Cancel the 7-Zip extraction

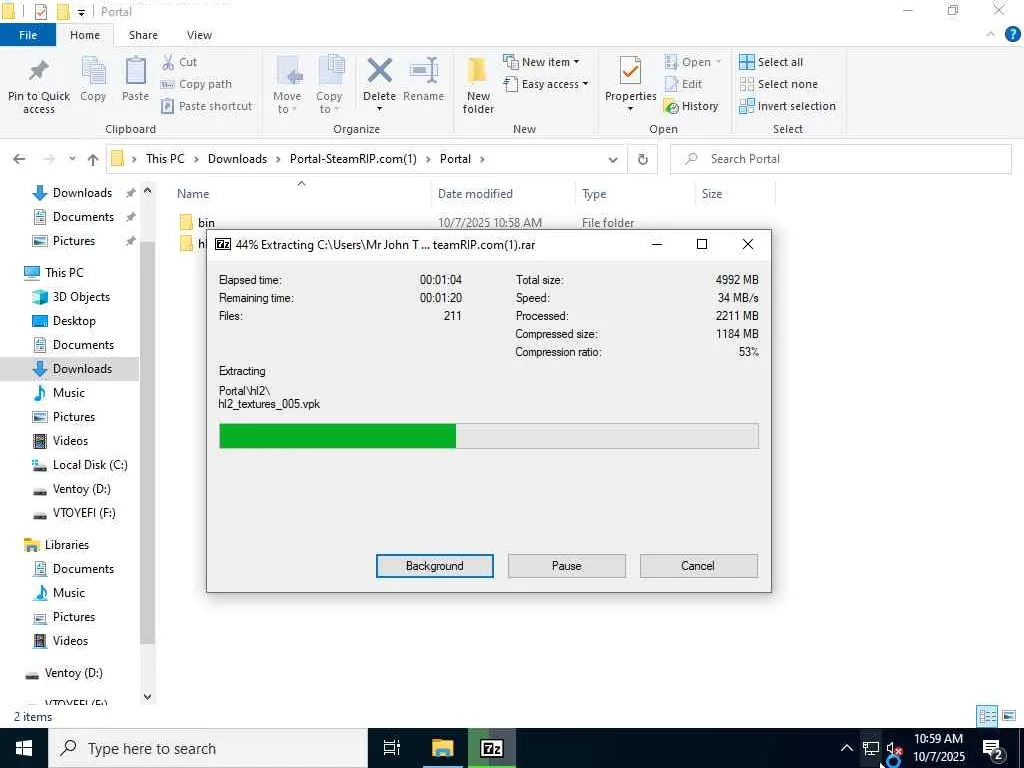[x=698, y=566]
